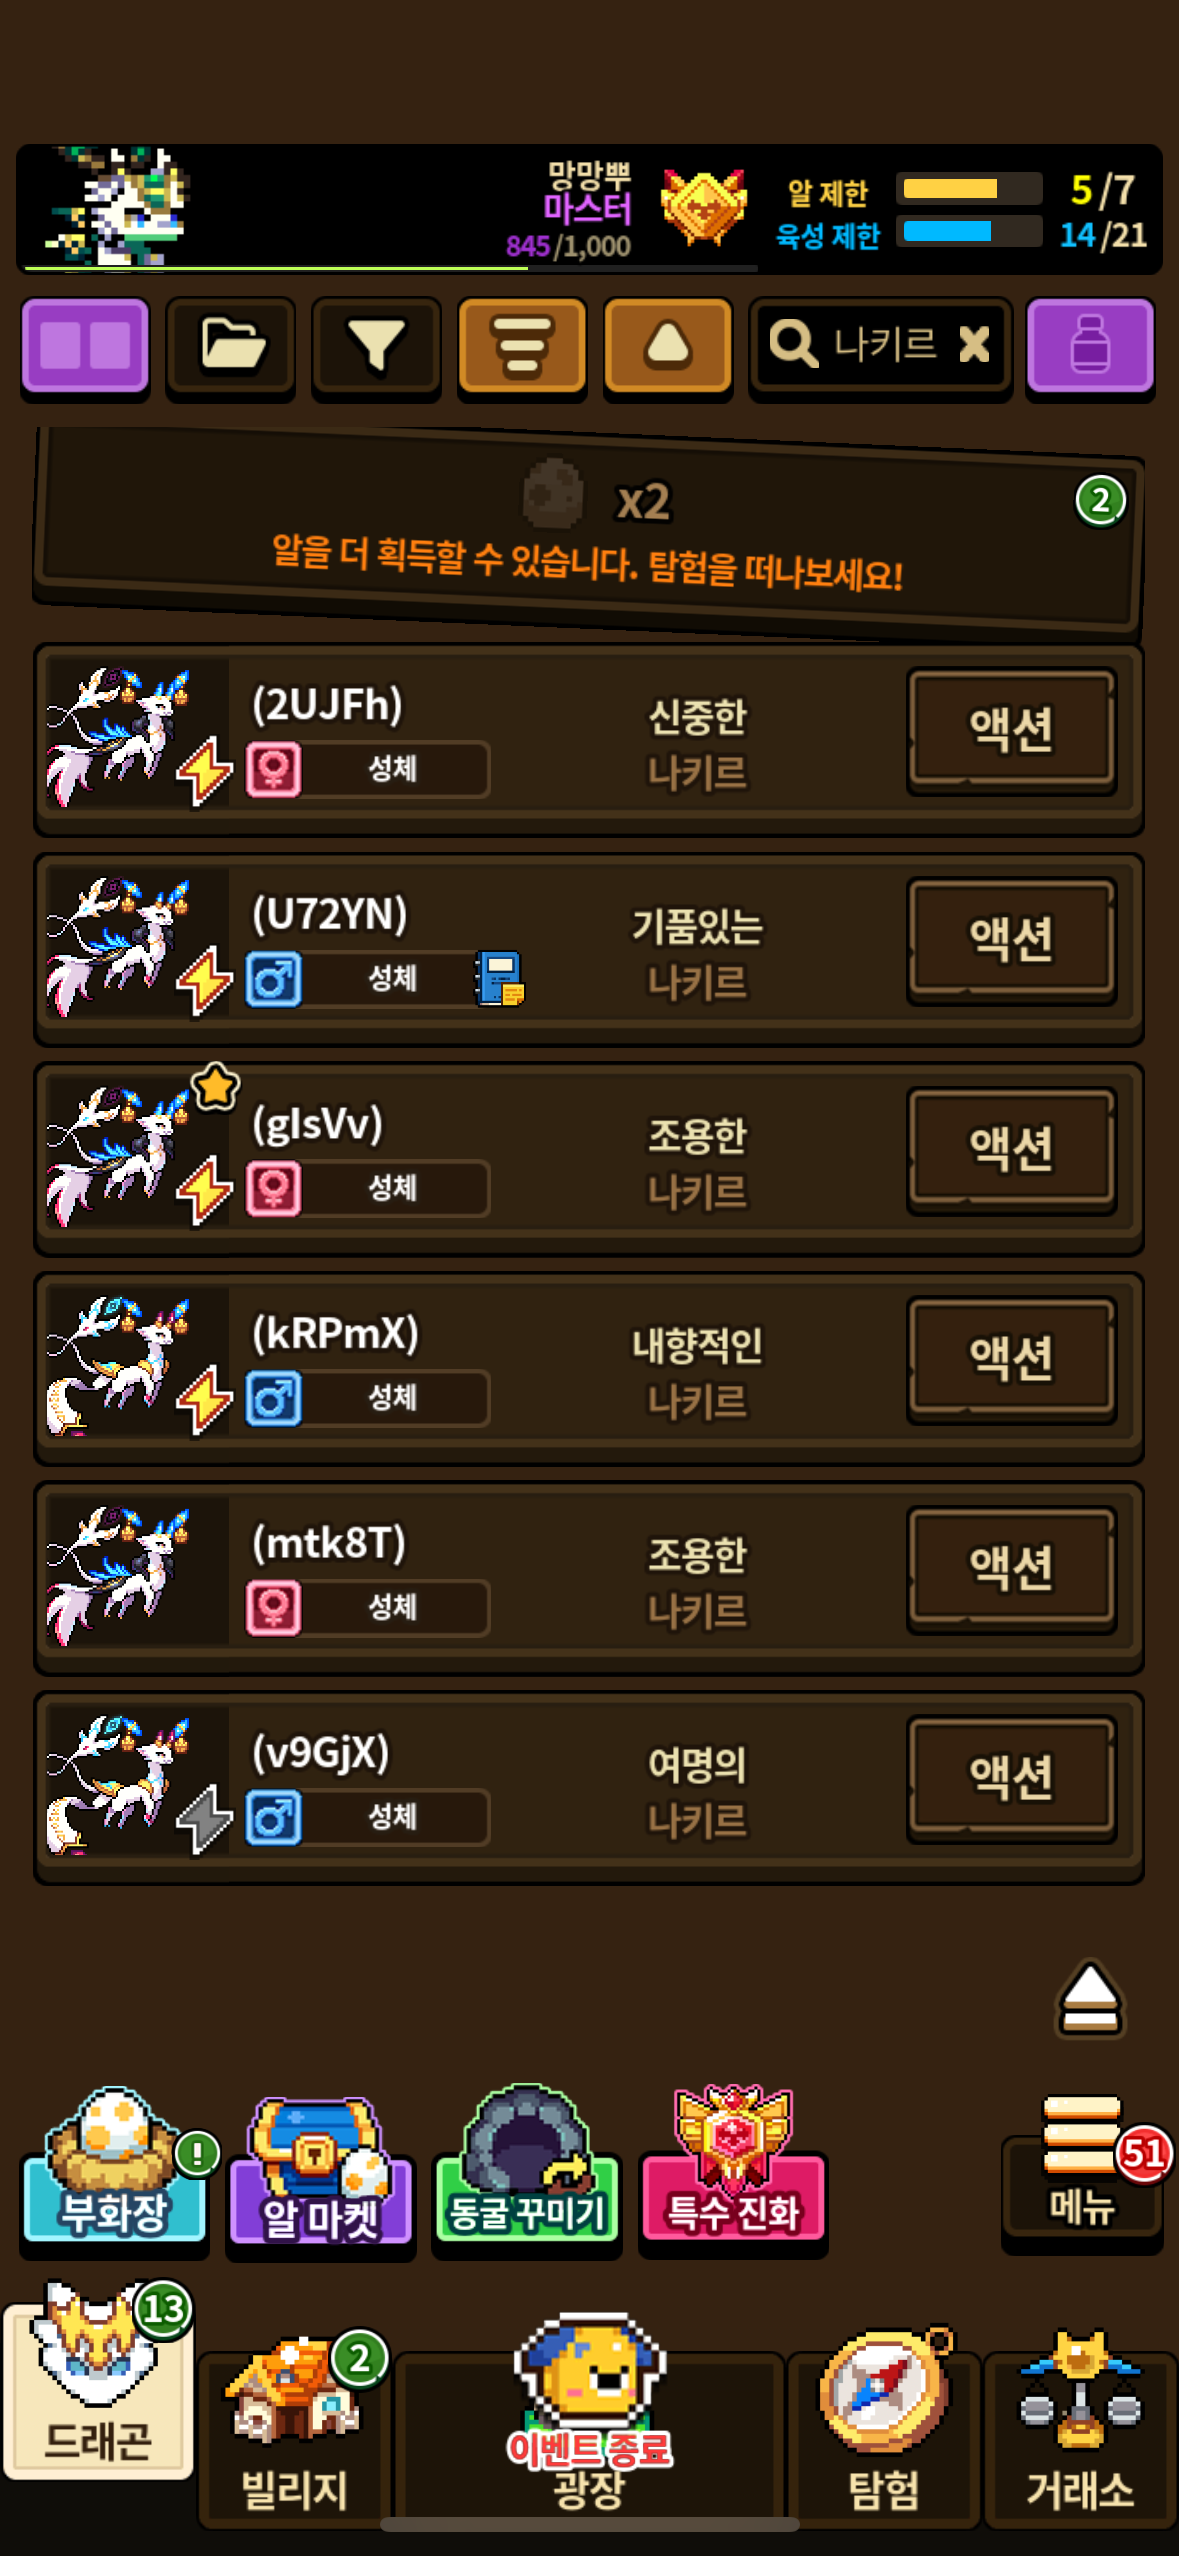Toggle the sort order lines button
1179x2556 pixels.
(x=522, y=346)
